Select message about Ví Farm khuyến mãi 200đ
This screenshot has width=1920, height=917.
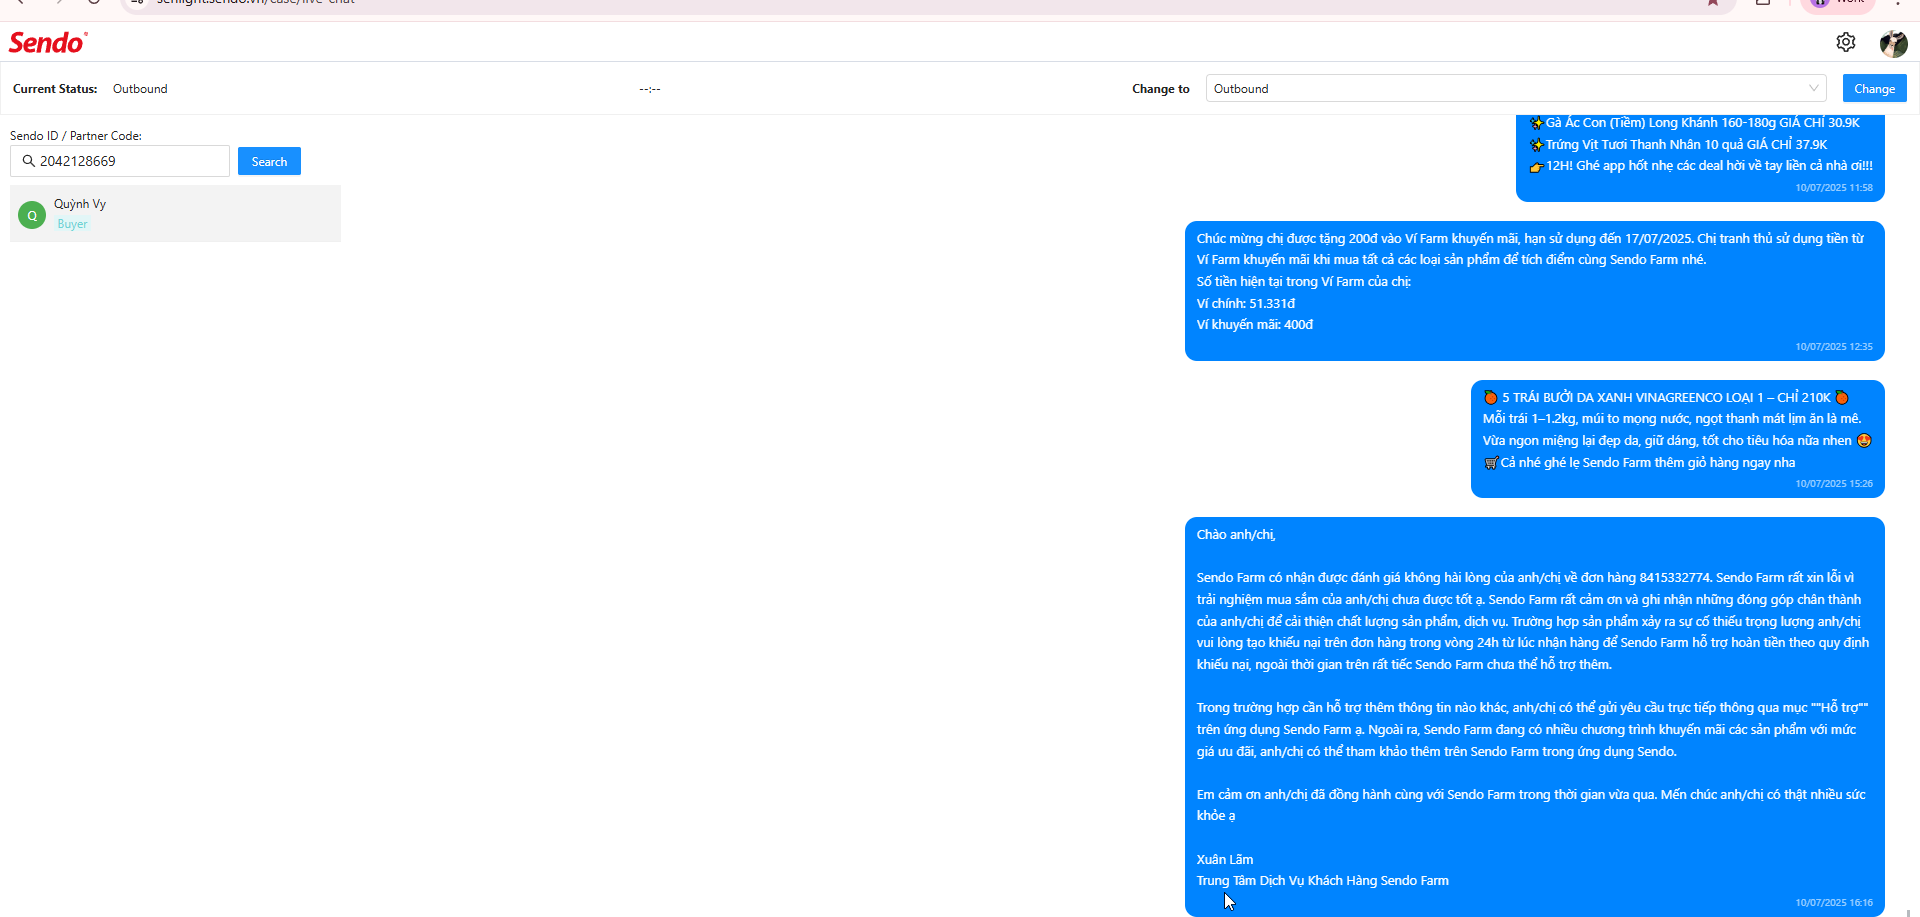pyautogui.click(x=1535, y=291)
